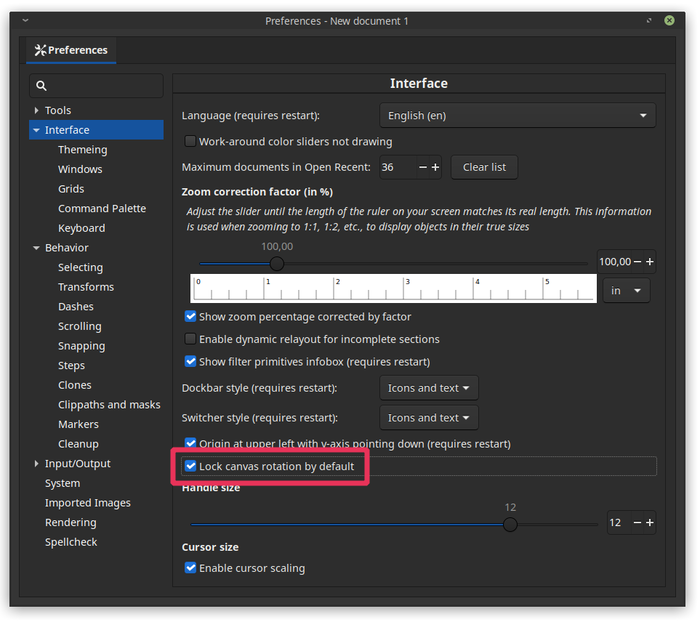The width and height of the screenshot is (700, 622).
Task: Click the Handle size slider knob
Action: click(x=510, y=524)
